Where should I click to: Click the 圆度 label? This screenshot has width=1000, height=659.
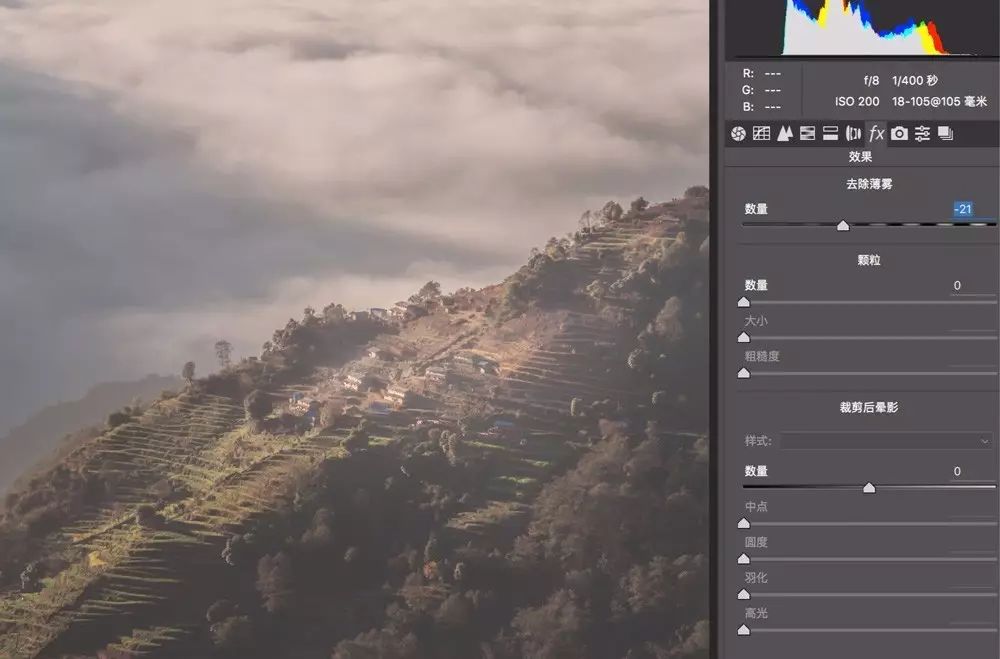coord(756,542)
